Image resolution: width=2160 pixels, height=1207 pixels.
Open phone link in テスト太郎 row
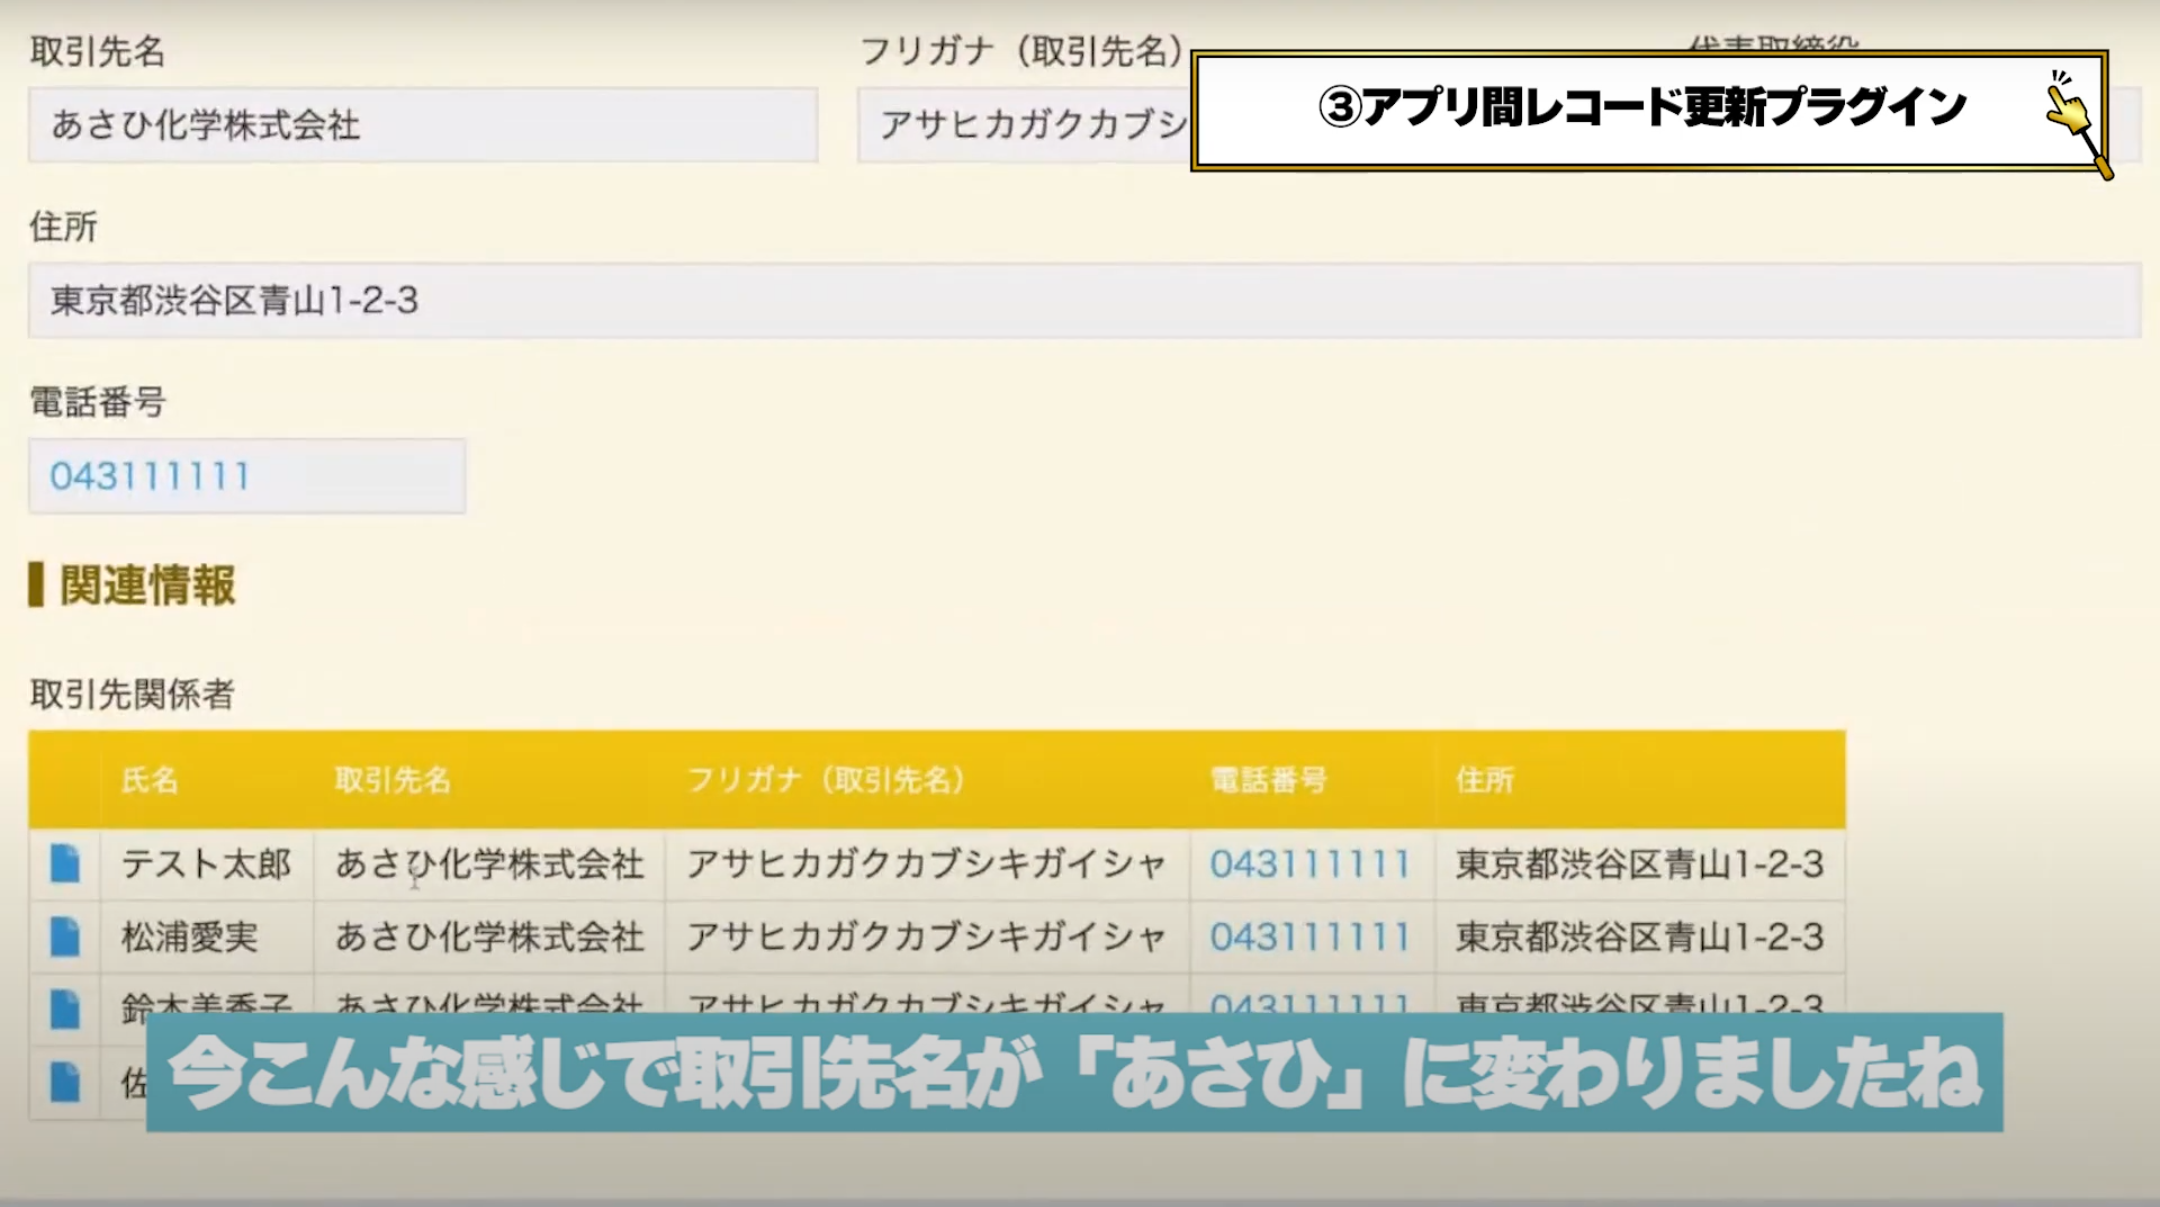(1310, 864)
